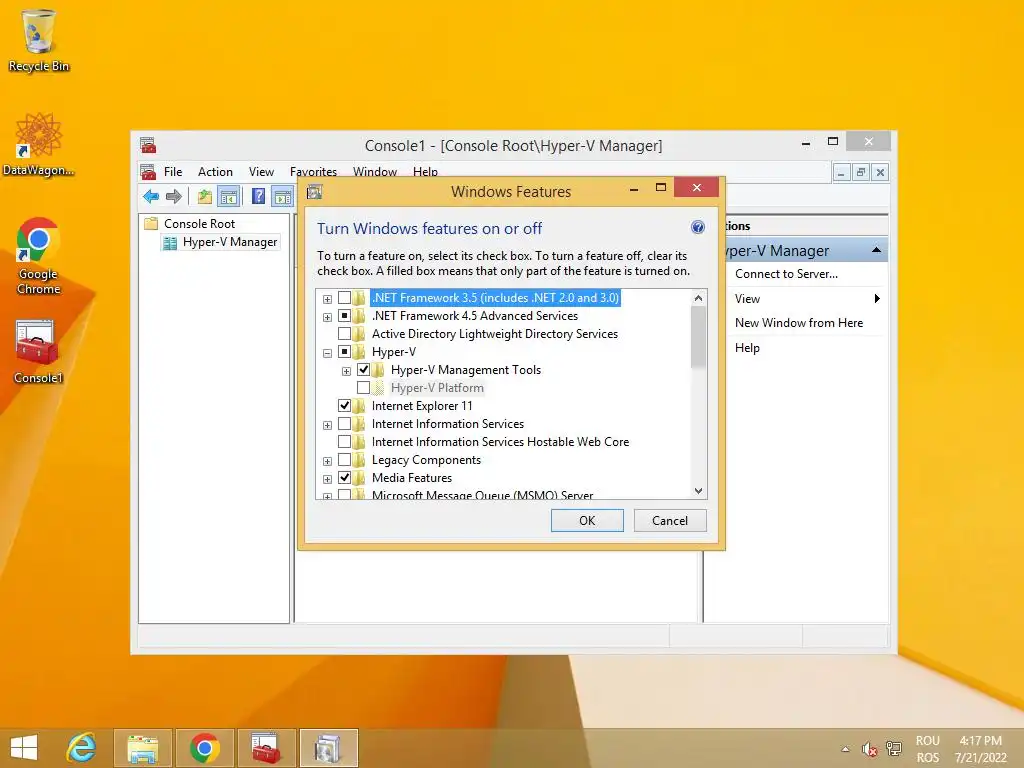The image size is (1024, 768).
Task: Toggle the Hyper-V parent checkbox
Action: click(344, 352)
